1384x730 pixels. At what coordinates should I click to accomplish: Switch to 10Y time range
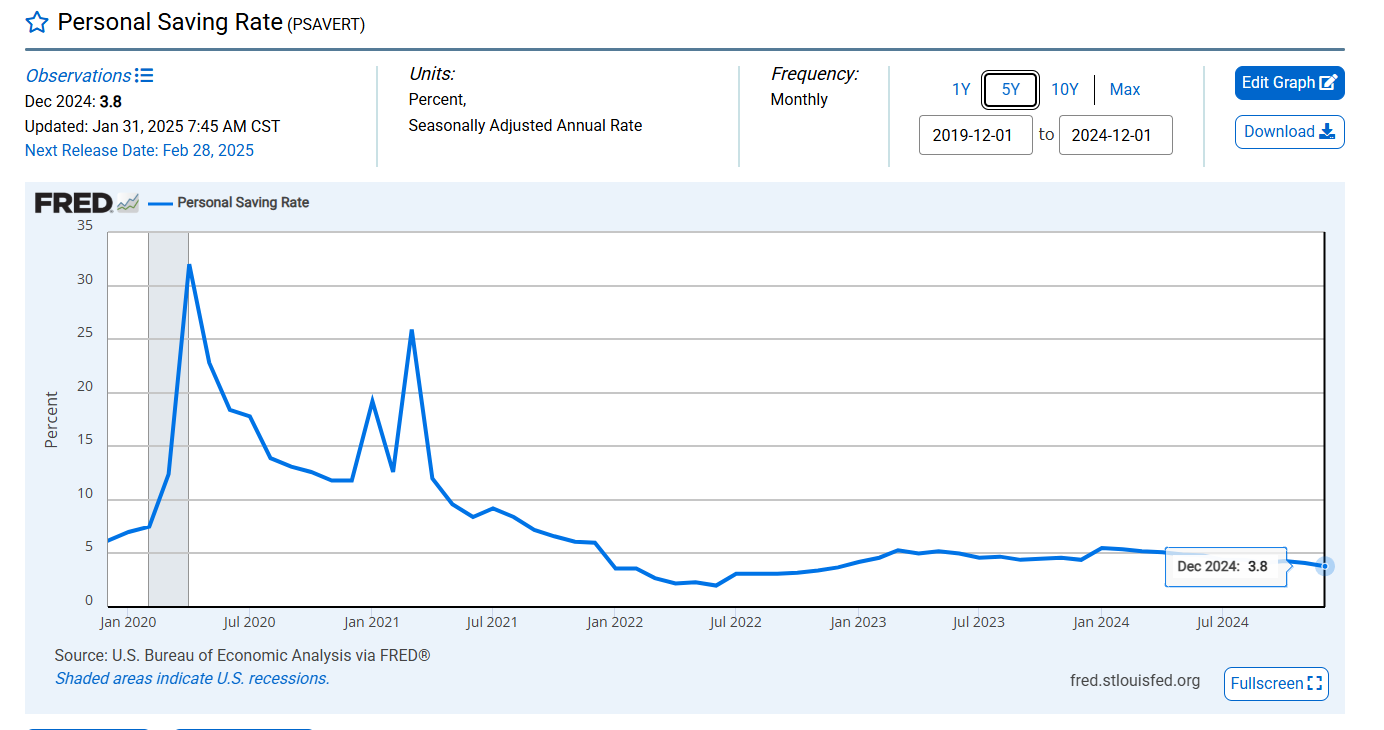pos(1064,90)
